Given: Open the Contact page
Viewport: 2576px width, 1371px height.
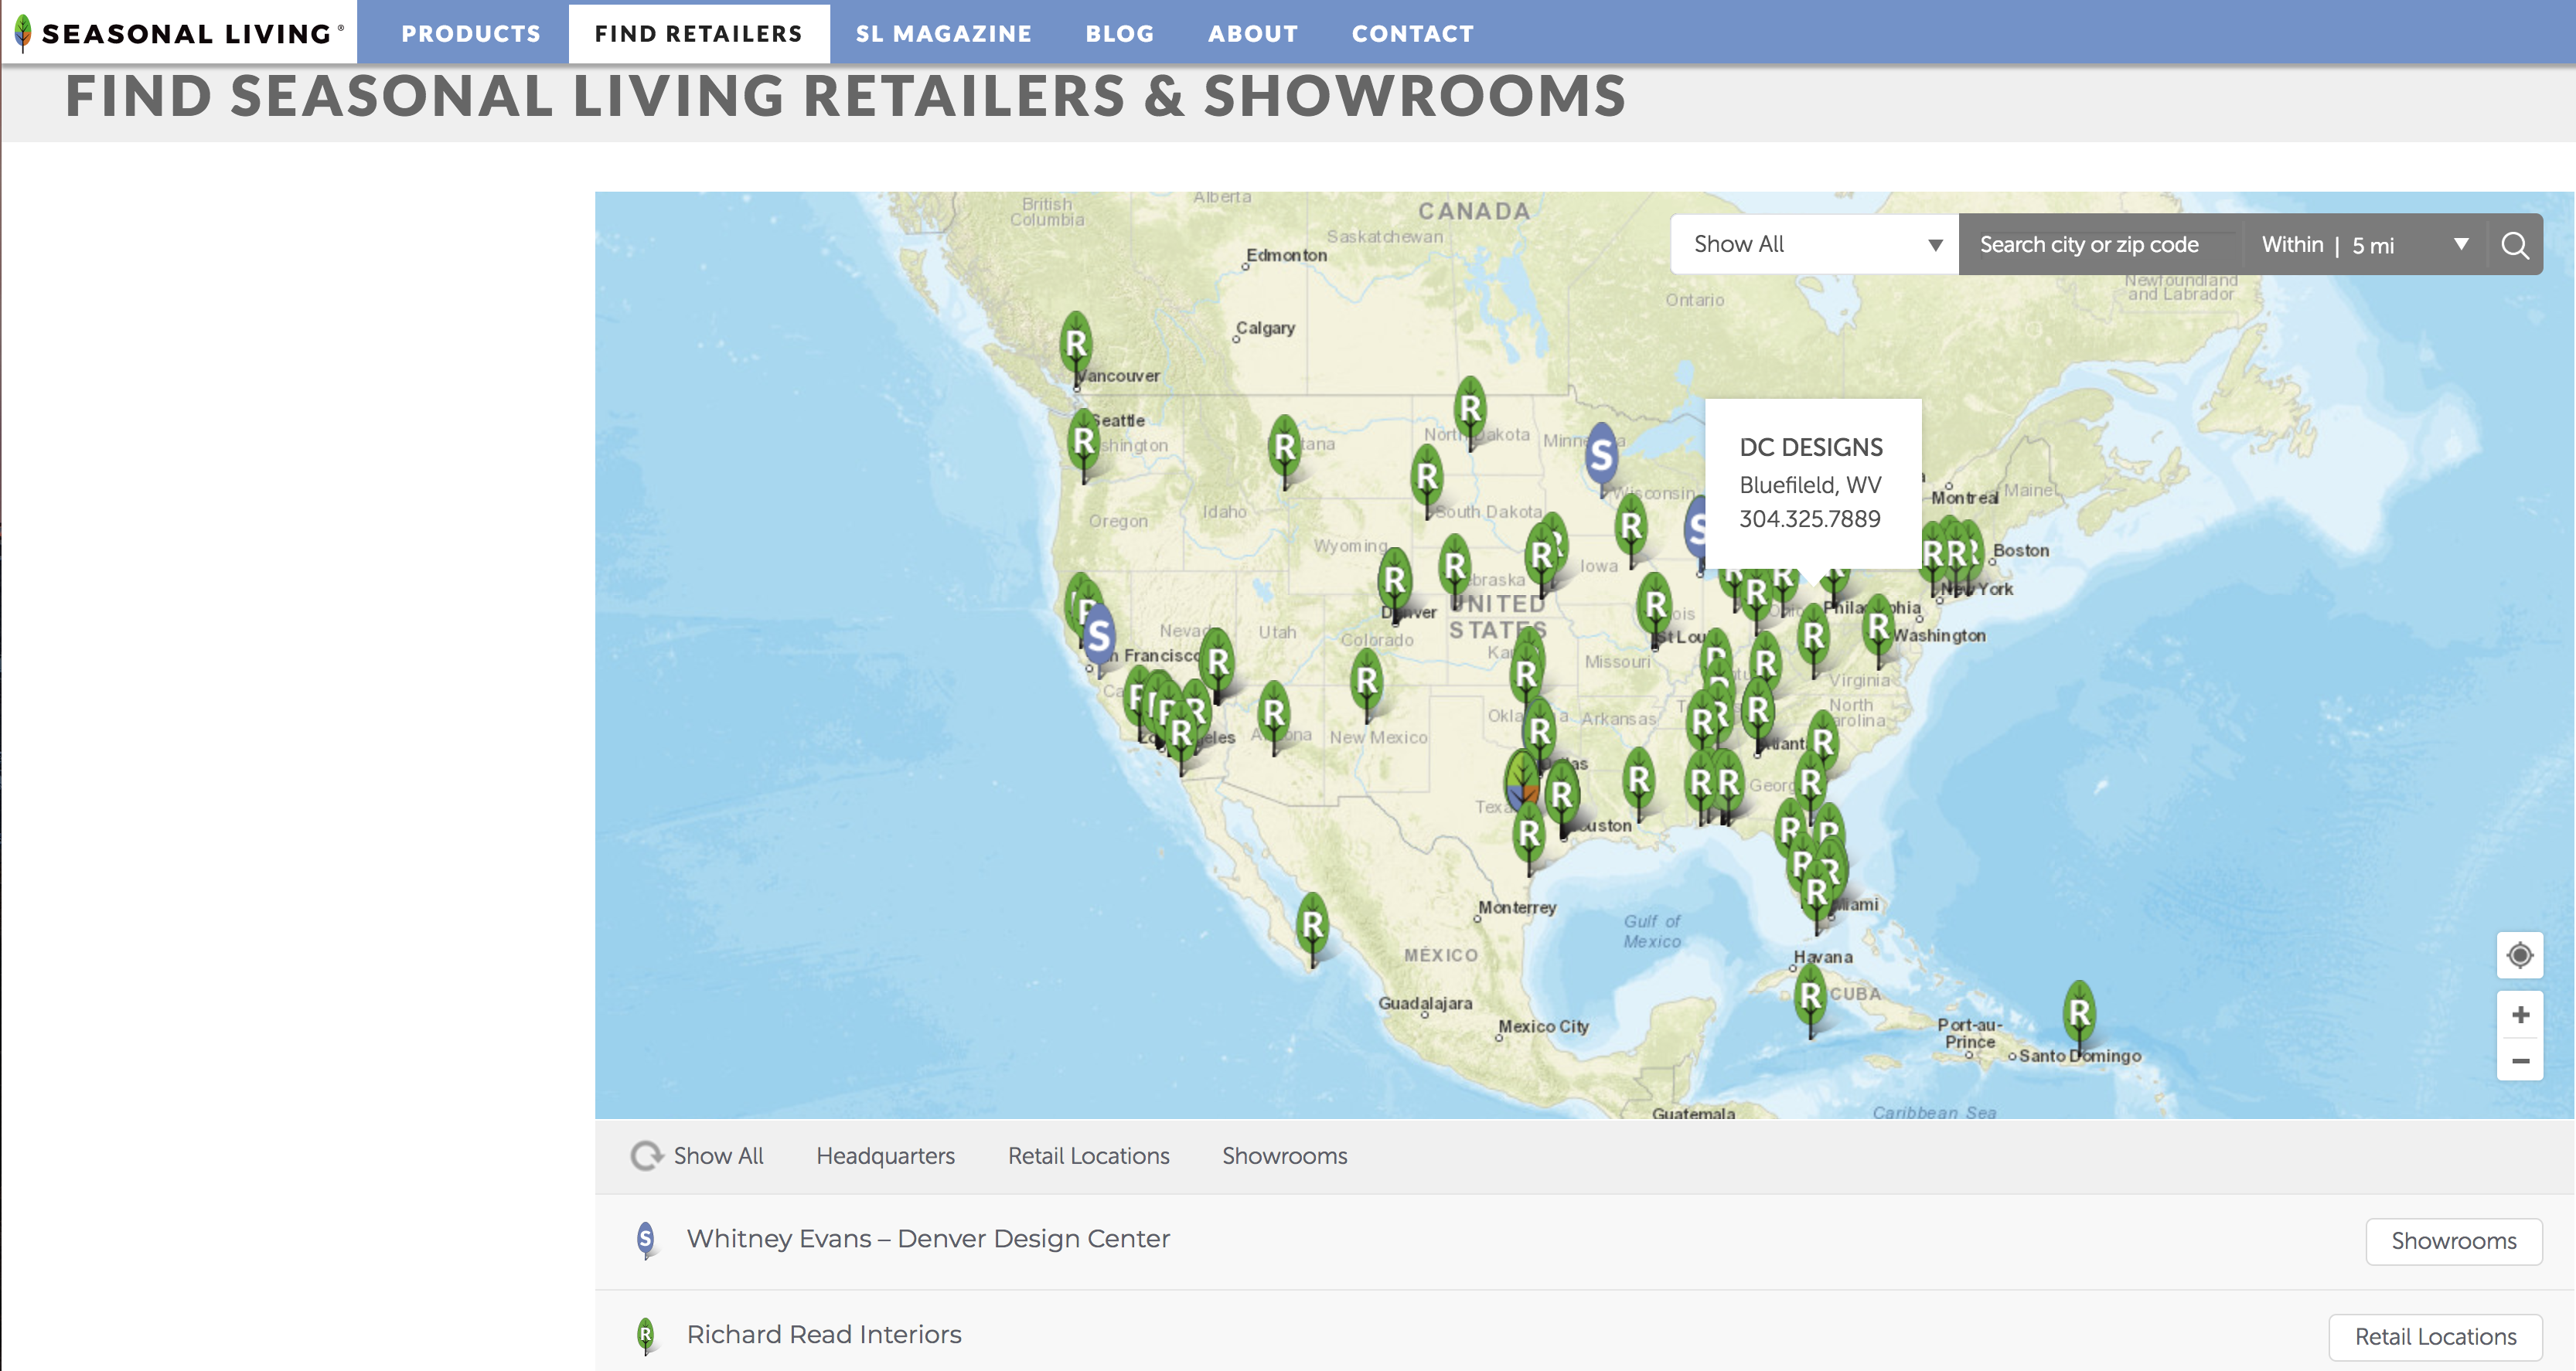Looking at the screenshot, I should (x=1412, y=34).
